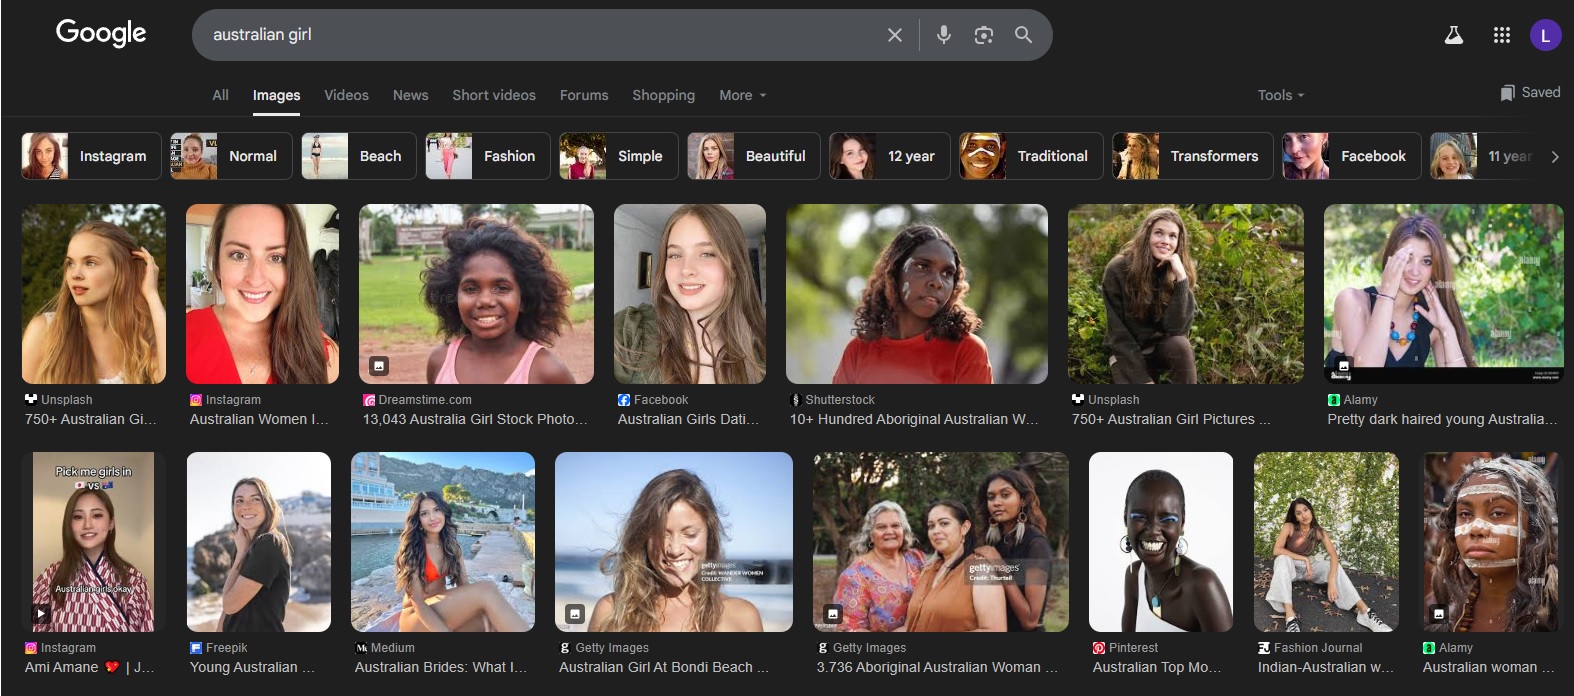
Task: Click the Google logo
Action: pos(101,33)
